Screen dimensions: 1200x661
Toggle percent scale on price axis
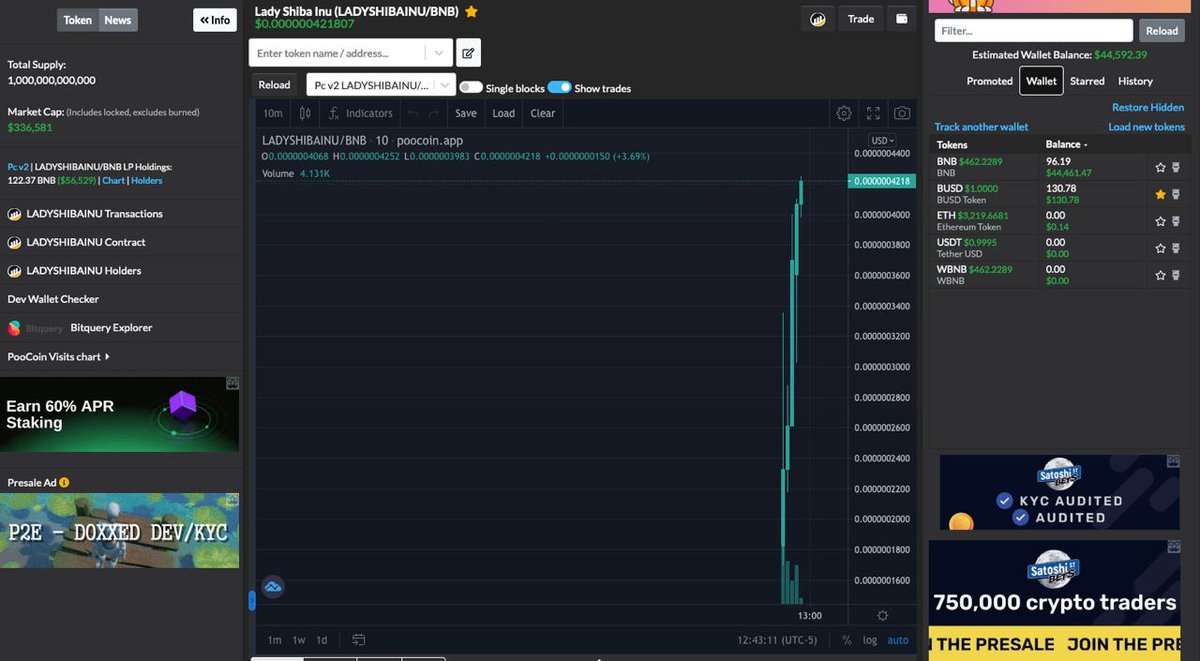[847, 640]
